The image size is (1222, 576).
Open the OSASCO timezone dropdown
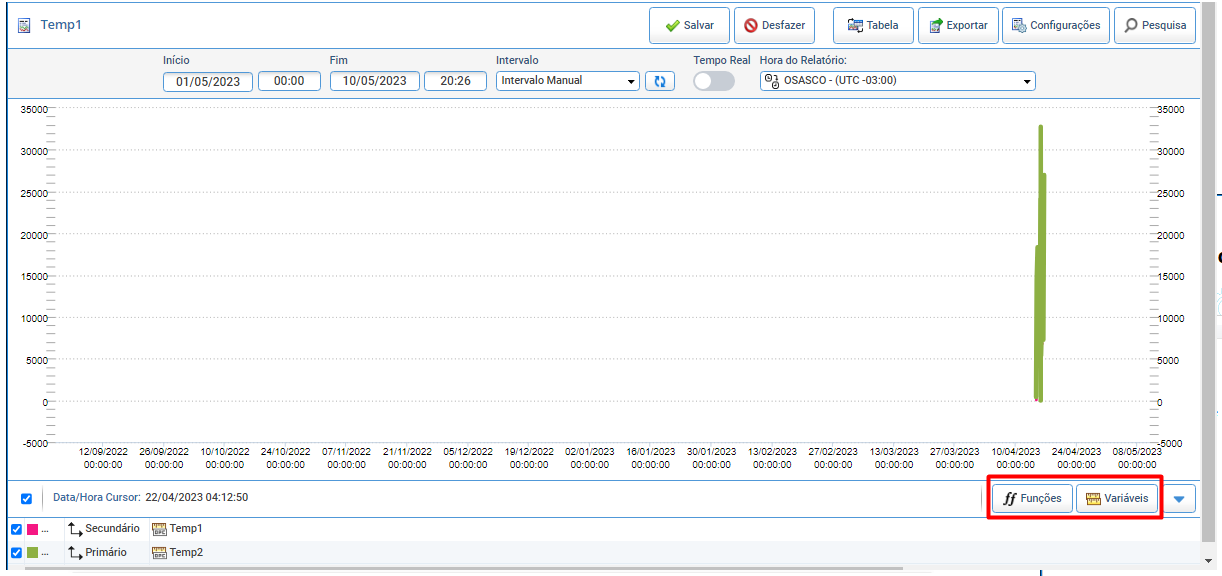coord(897,81)
